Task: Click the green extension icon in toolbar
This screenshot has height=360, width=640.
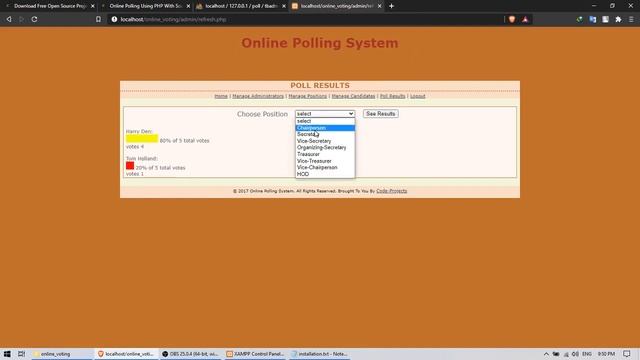Action: point(579,19)
